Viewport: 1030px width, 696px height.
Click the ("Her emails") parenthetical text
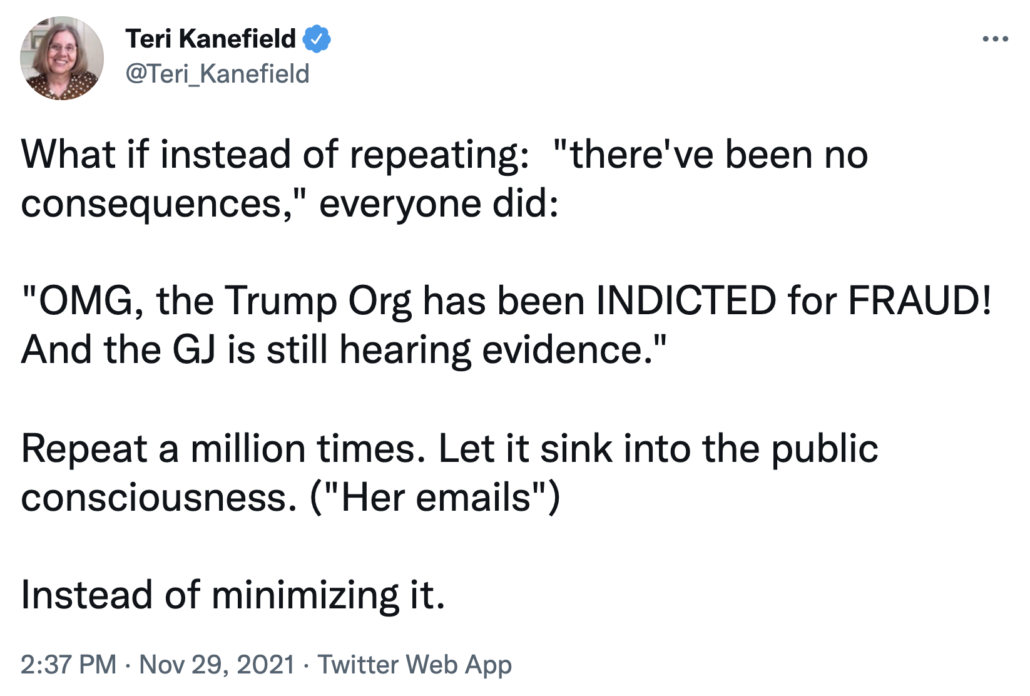435,498
